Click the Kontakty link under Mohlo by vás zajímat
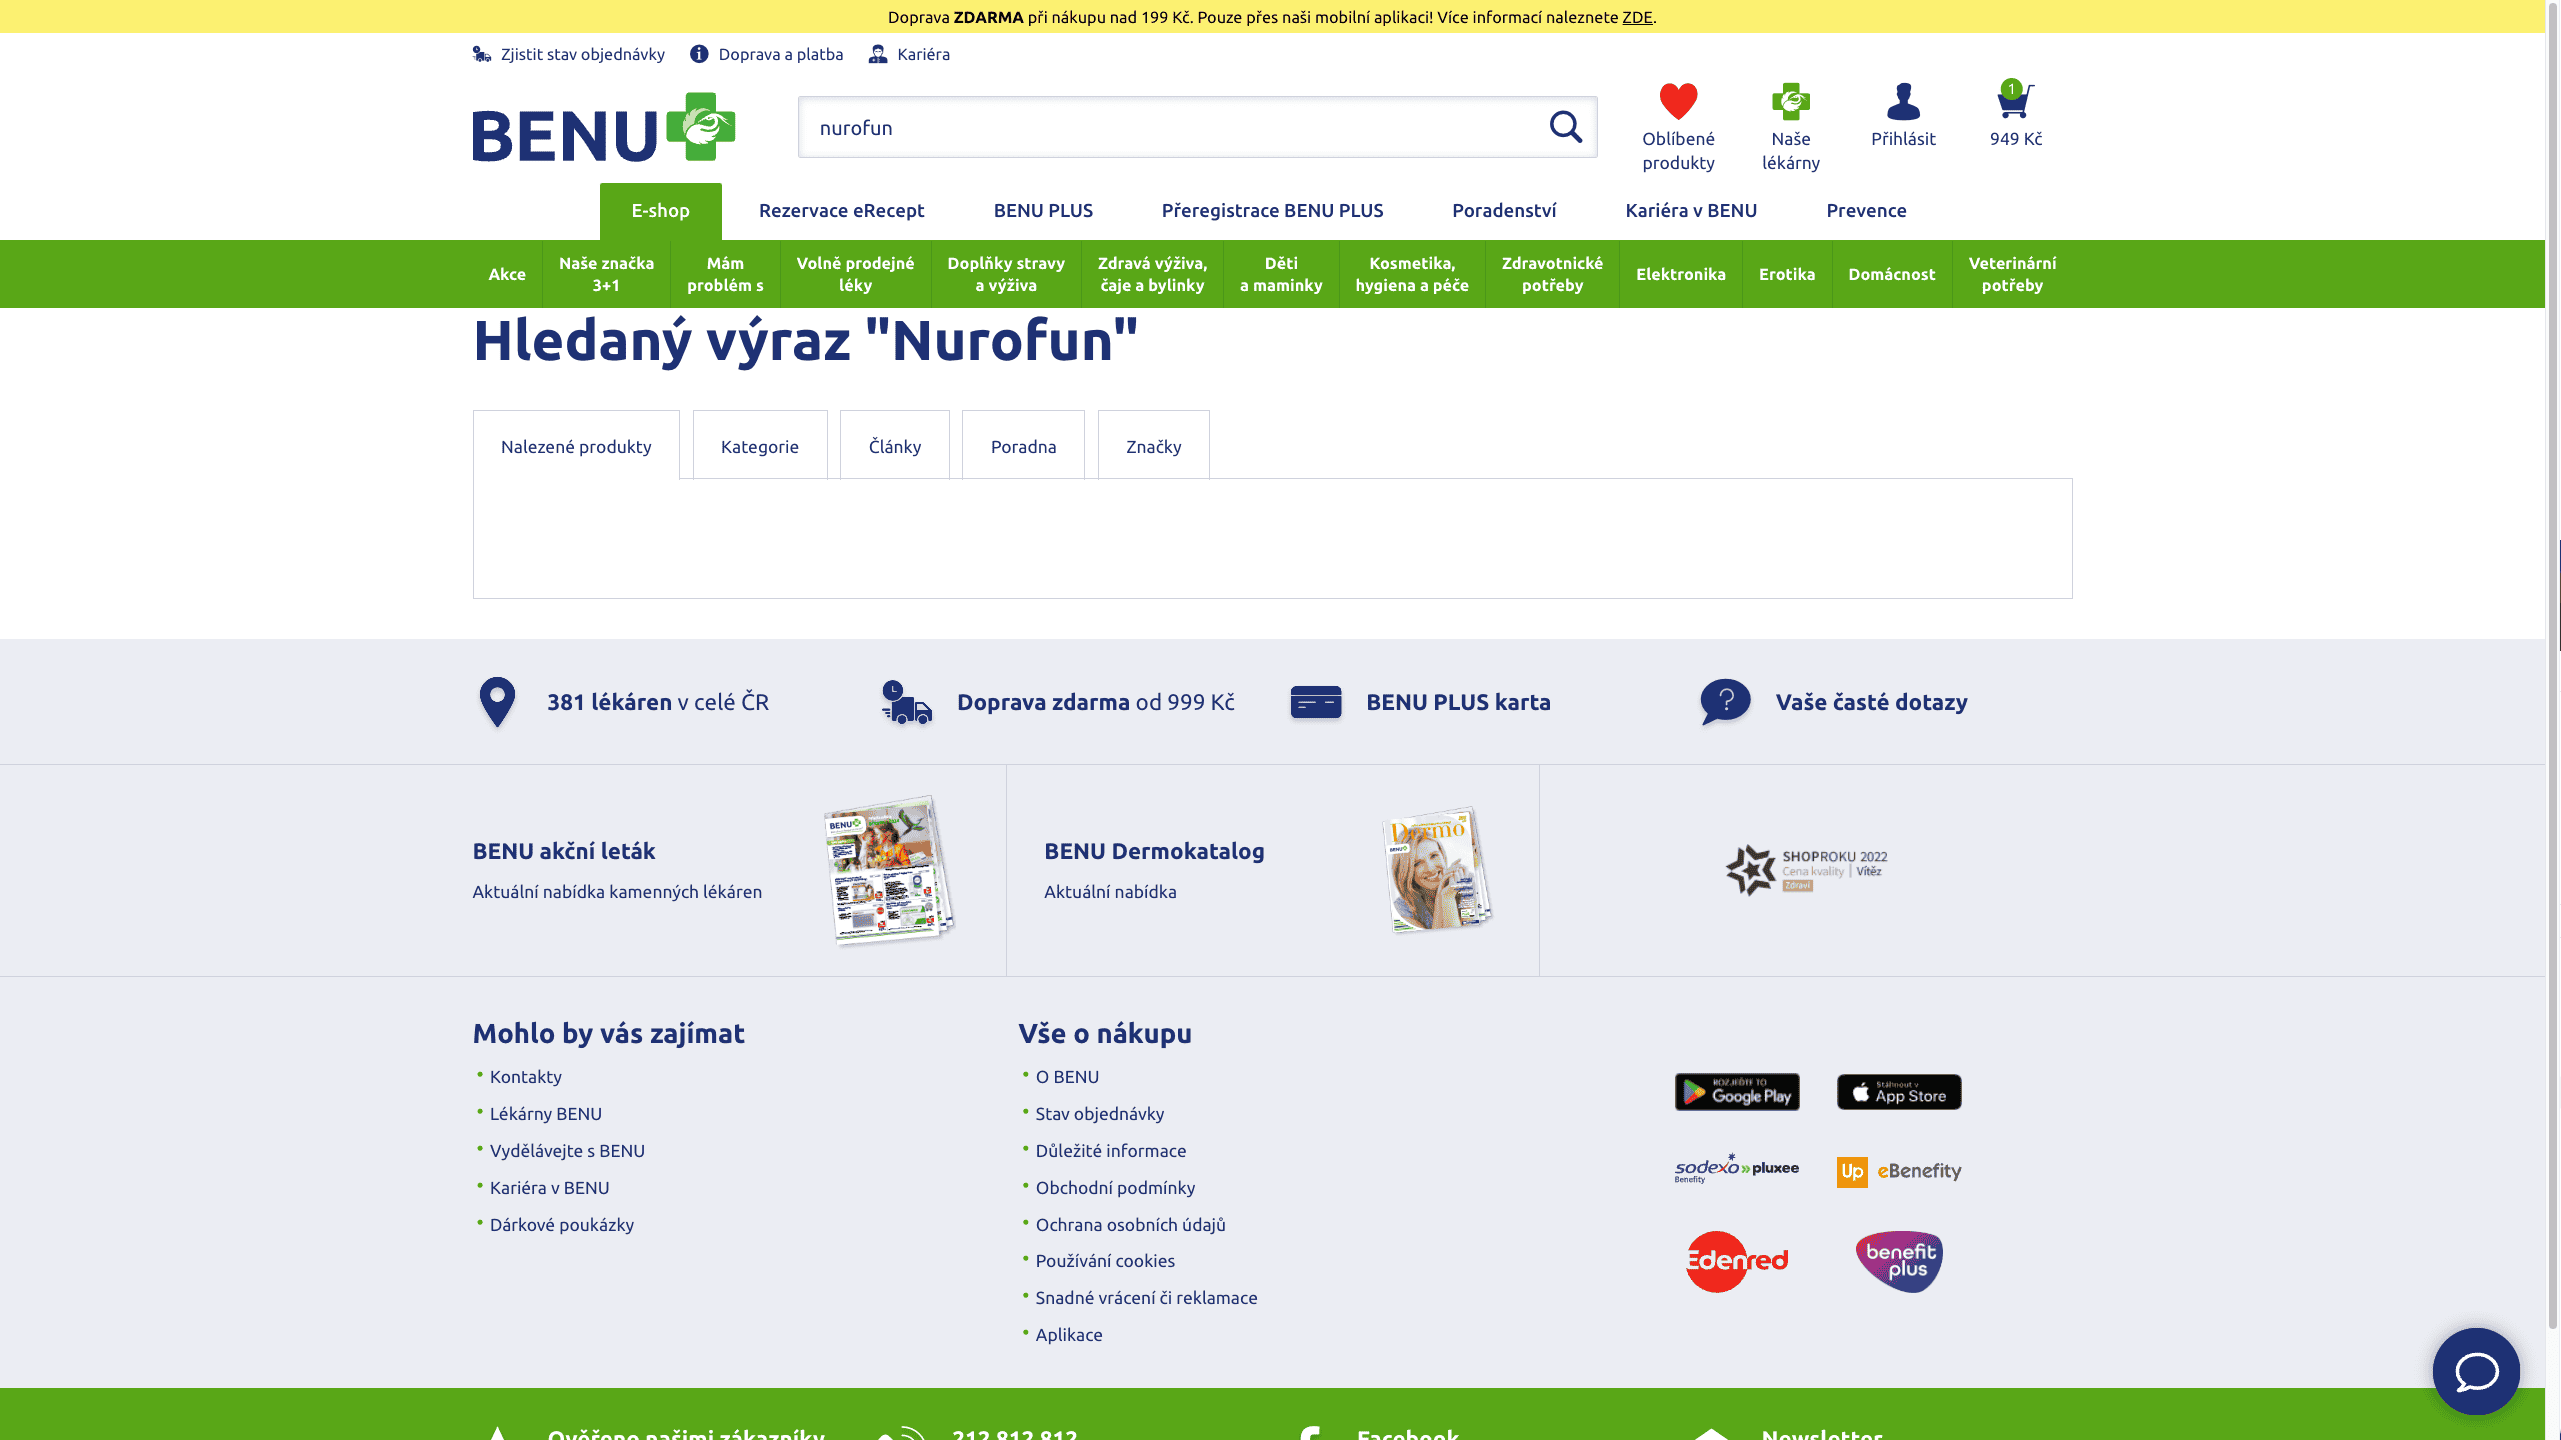Screen dimensions: 2561x1440 [524, 1077]
